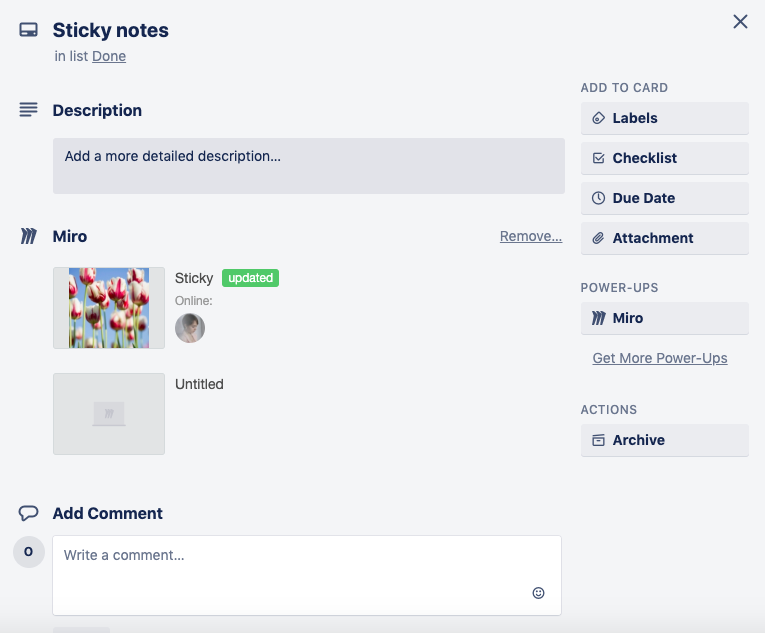
Task: Close the card dialog with X
Action: coord(740,22)
